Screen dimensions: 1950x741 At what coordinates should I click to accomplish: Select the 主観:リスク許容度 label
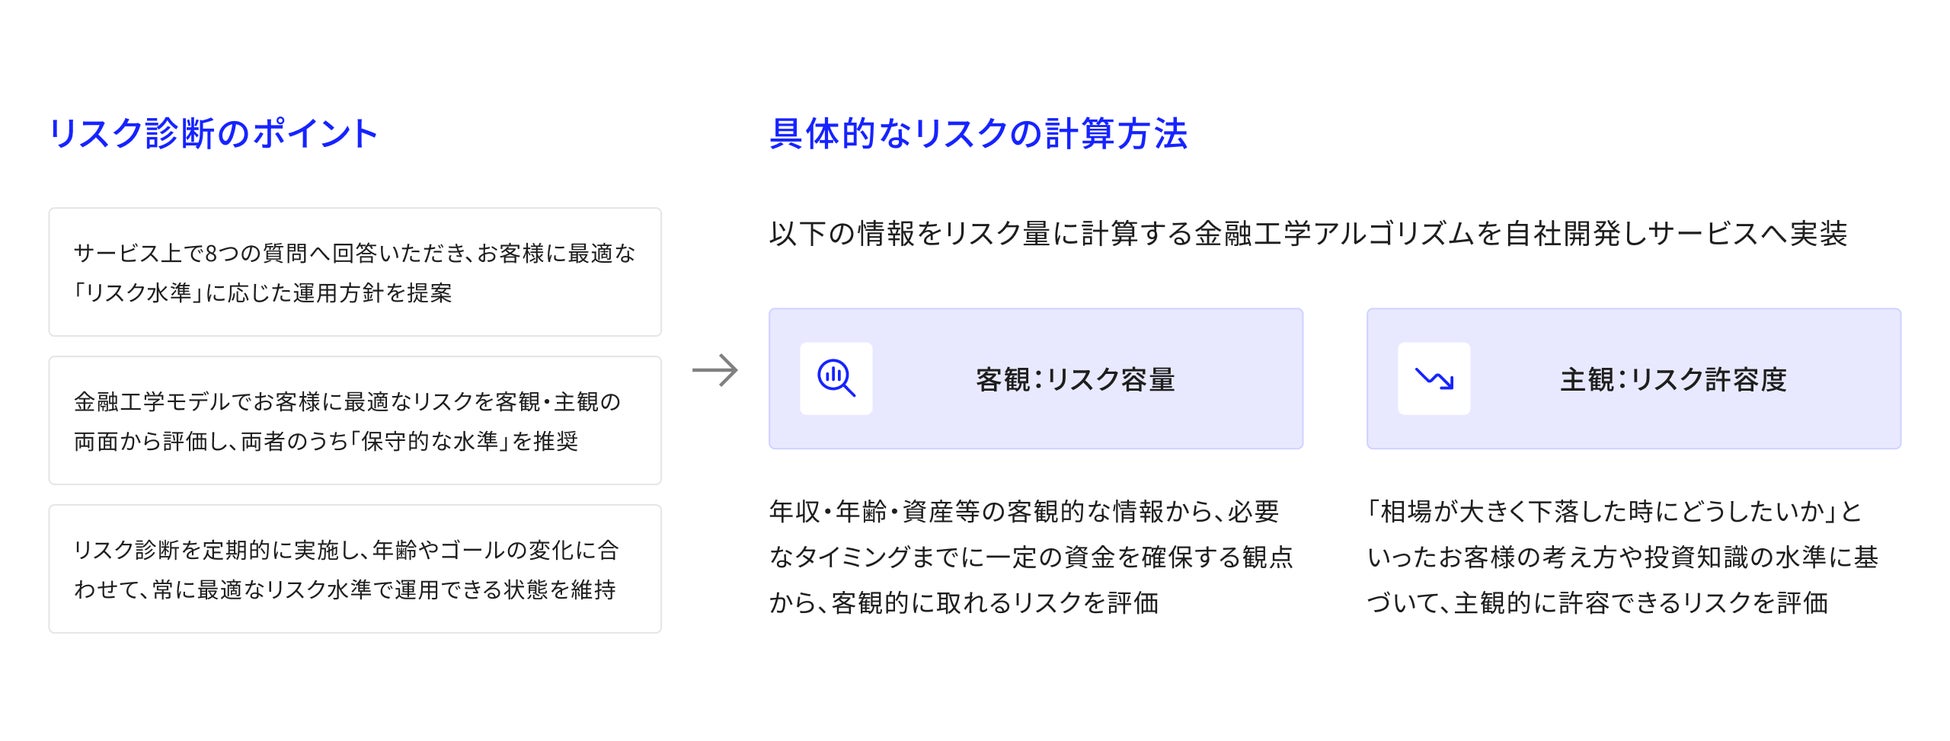[x=1673, y=380]
